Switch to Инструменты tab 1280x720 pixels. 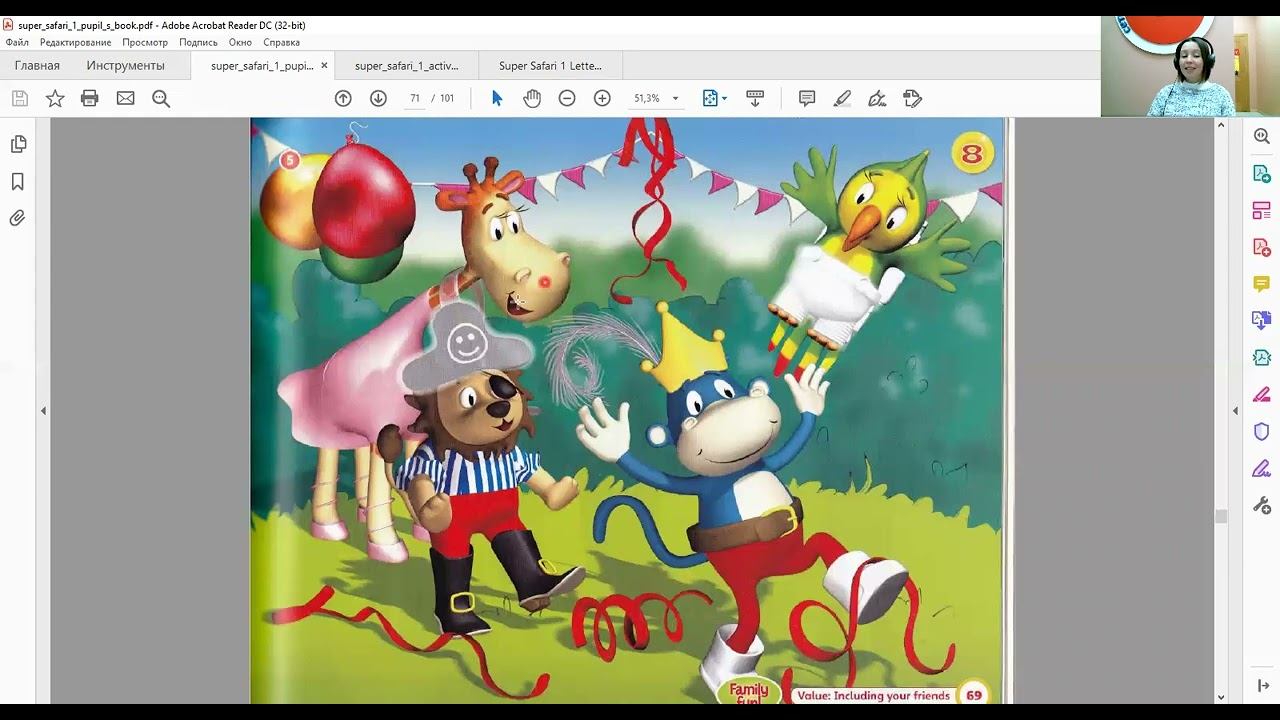pyautogui.click(x=125, y=66)
